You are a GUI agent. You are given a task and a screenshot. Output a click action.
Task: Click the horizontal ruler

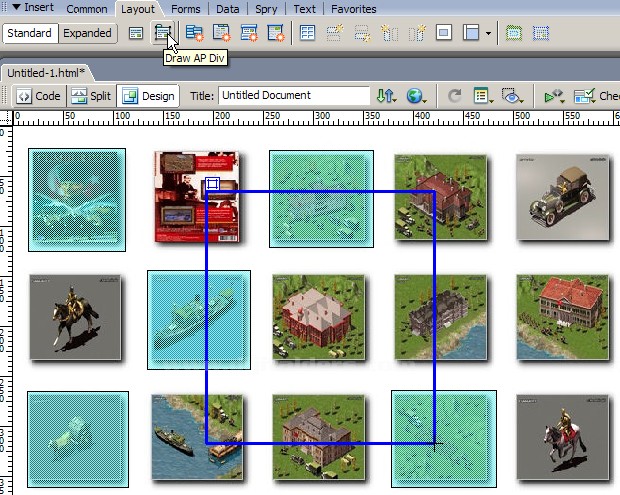316,118
